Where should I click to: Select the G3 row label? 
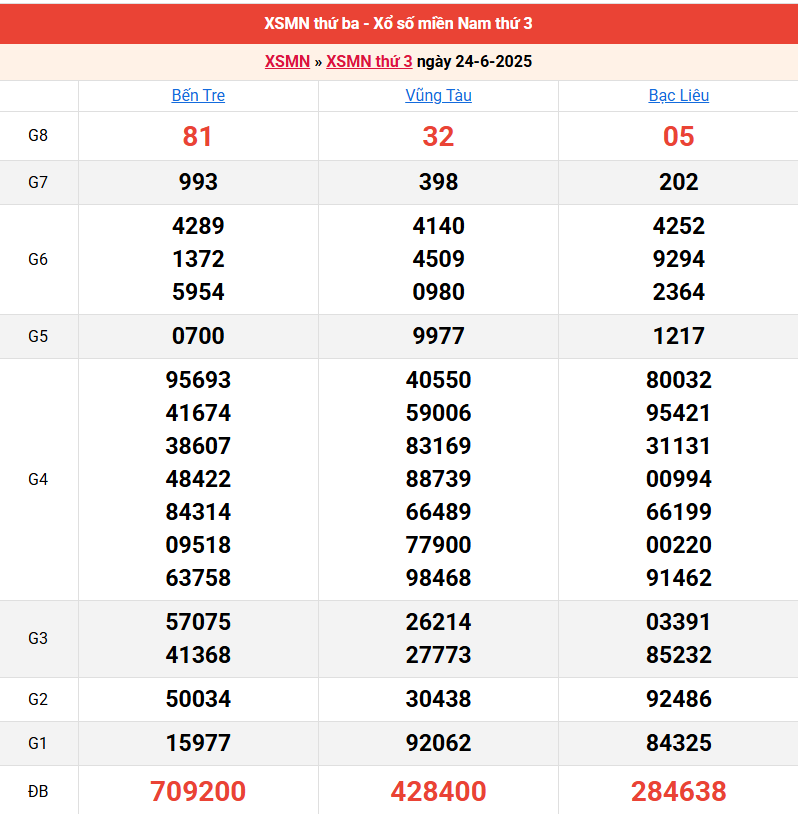38,638
